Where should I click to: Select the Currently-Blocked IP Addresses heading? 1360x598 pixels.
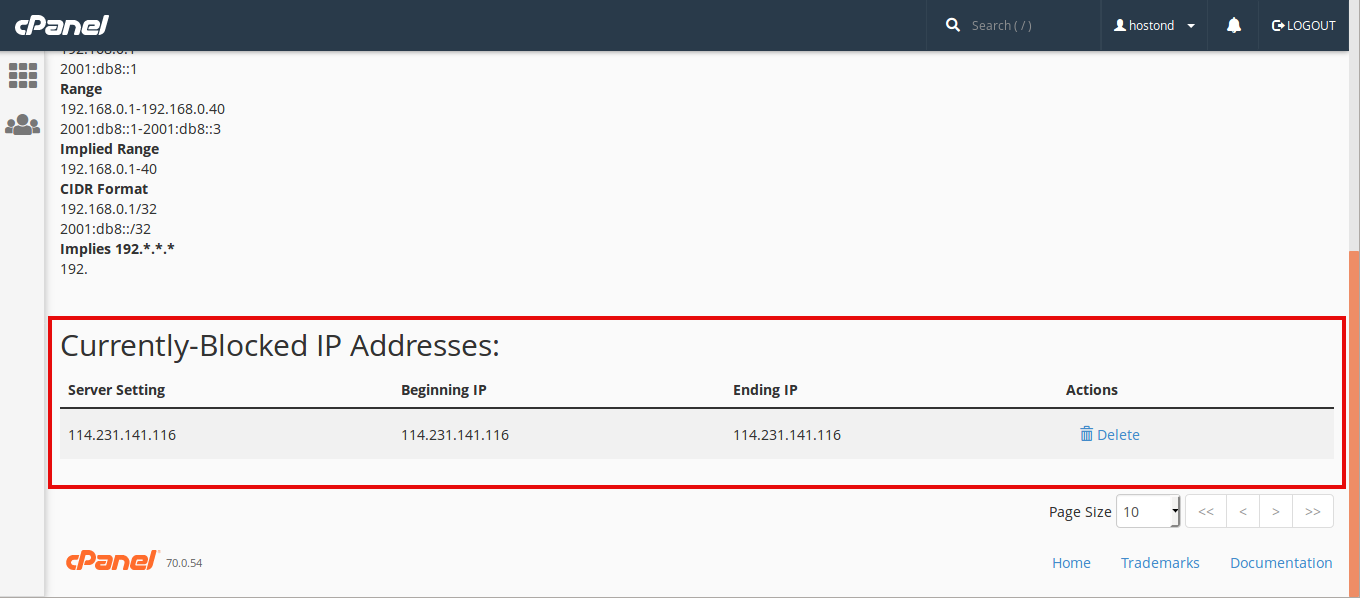pyautogui.click(x=280, y=346)
